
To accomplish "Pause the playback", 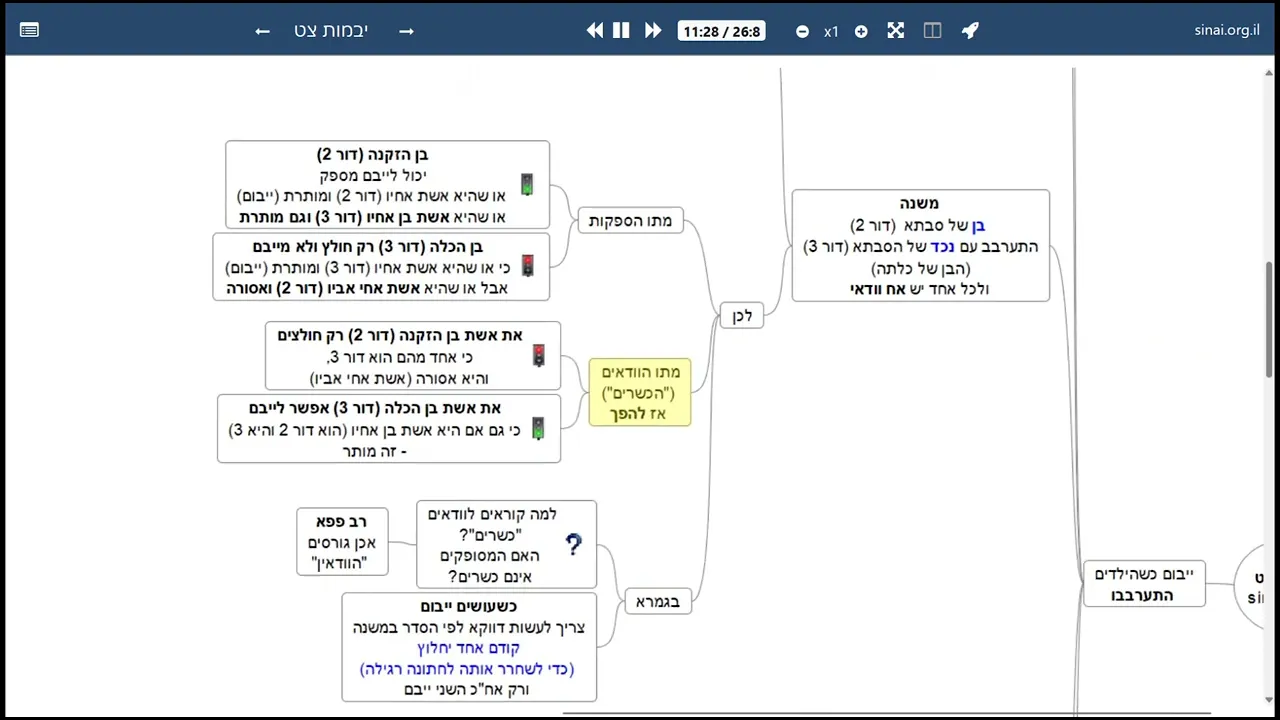I will (x=621, y=30).
